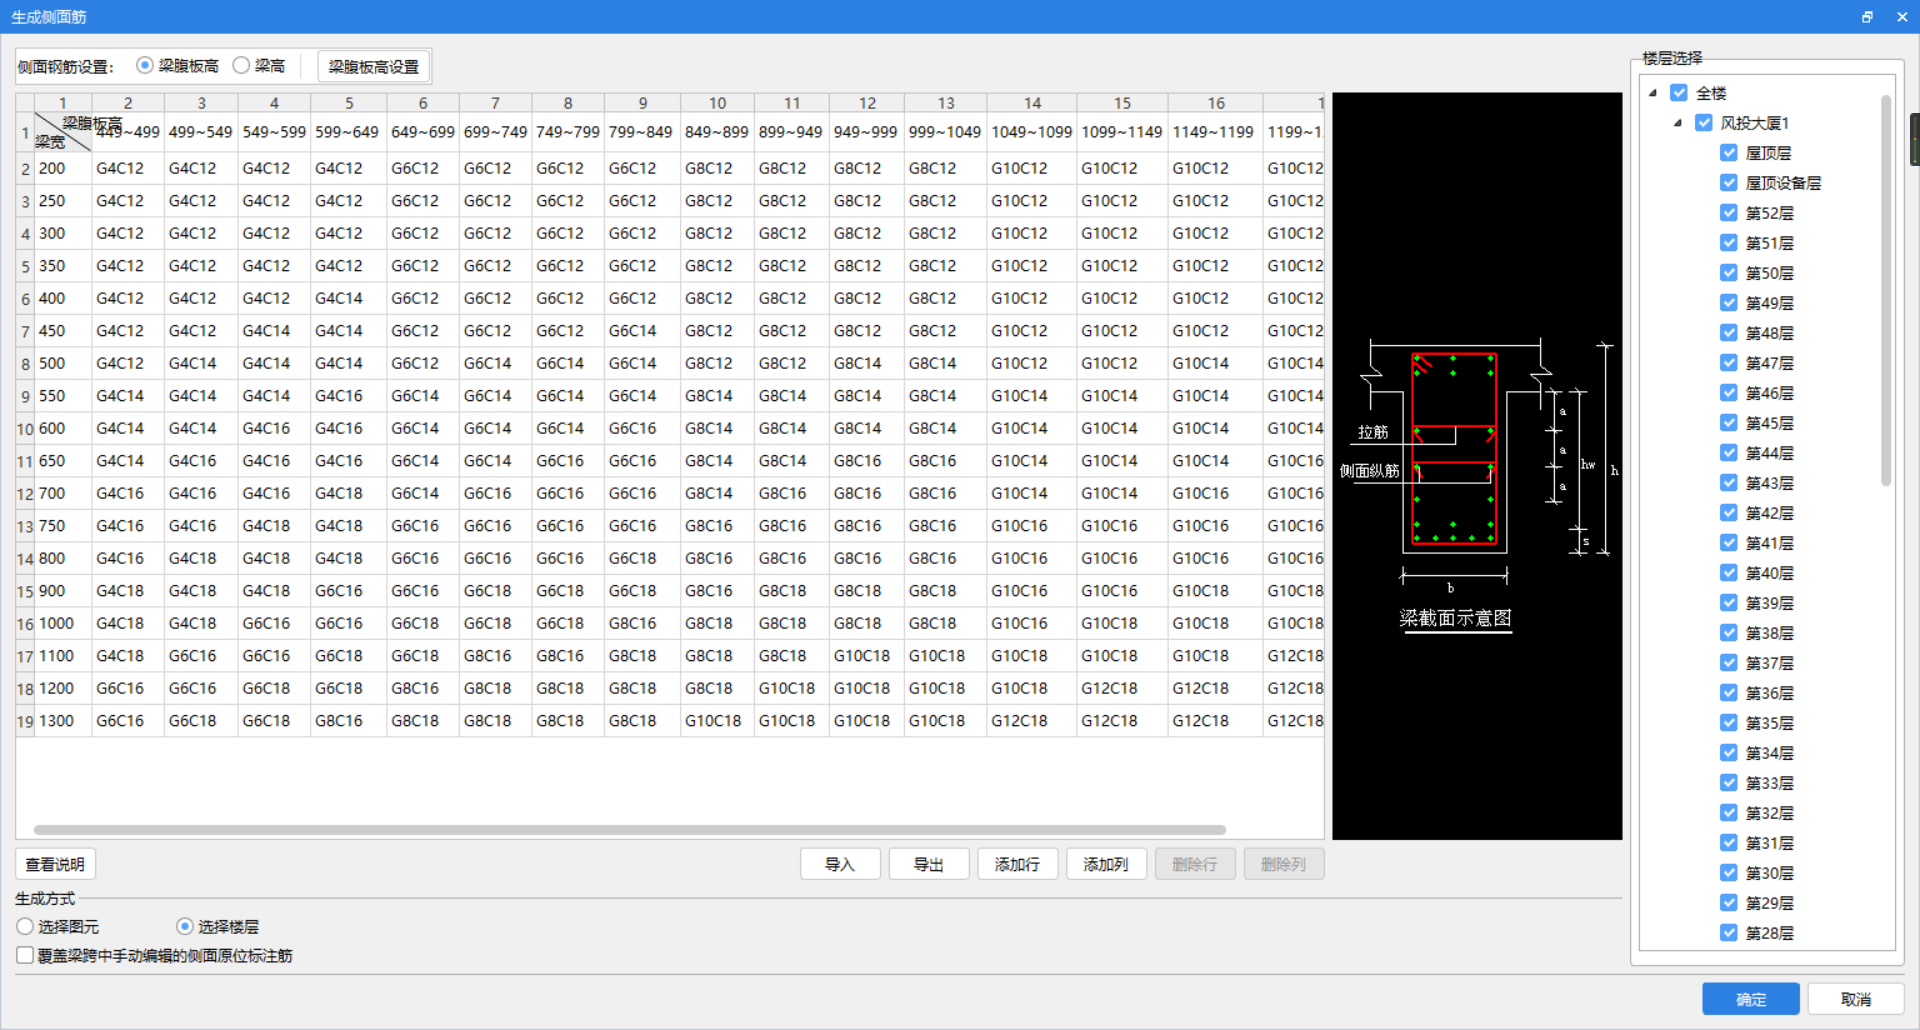Viewport: 1920px width, 1030px height.
Task: Collapse the 全楼 tree node
Action: 1653,93
